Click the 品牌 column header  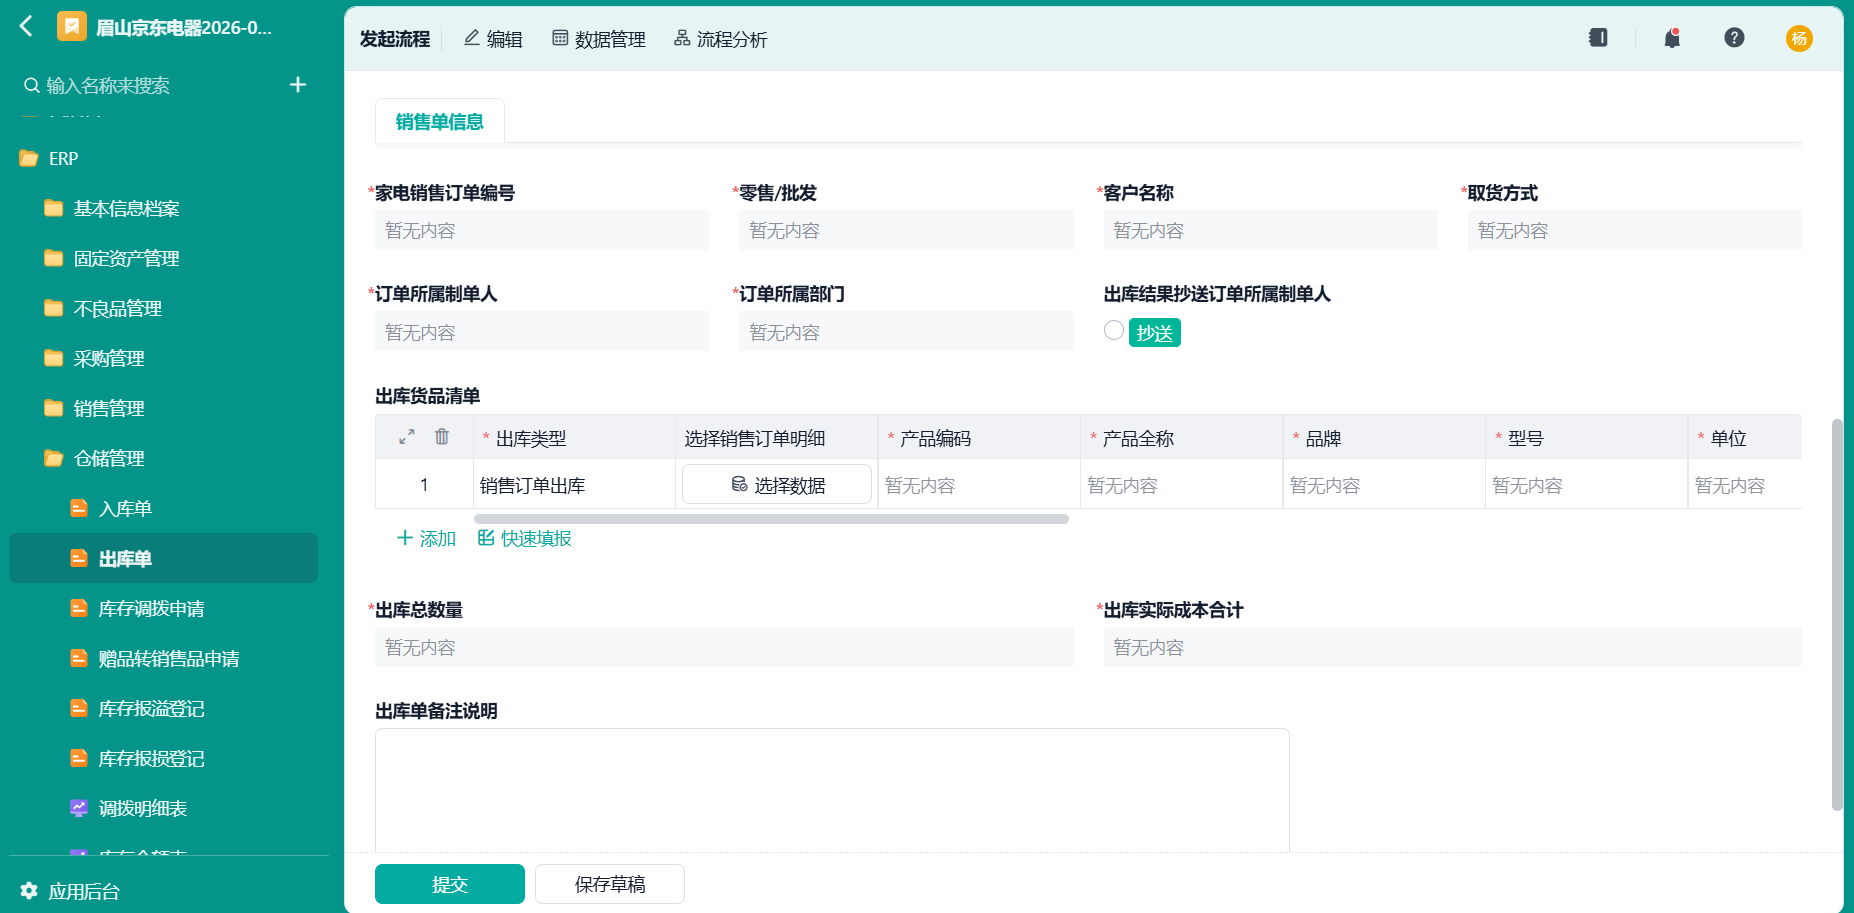1384,438
